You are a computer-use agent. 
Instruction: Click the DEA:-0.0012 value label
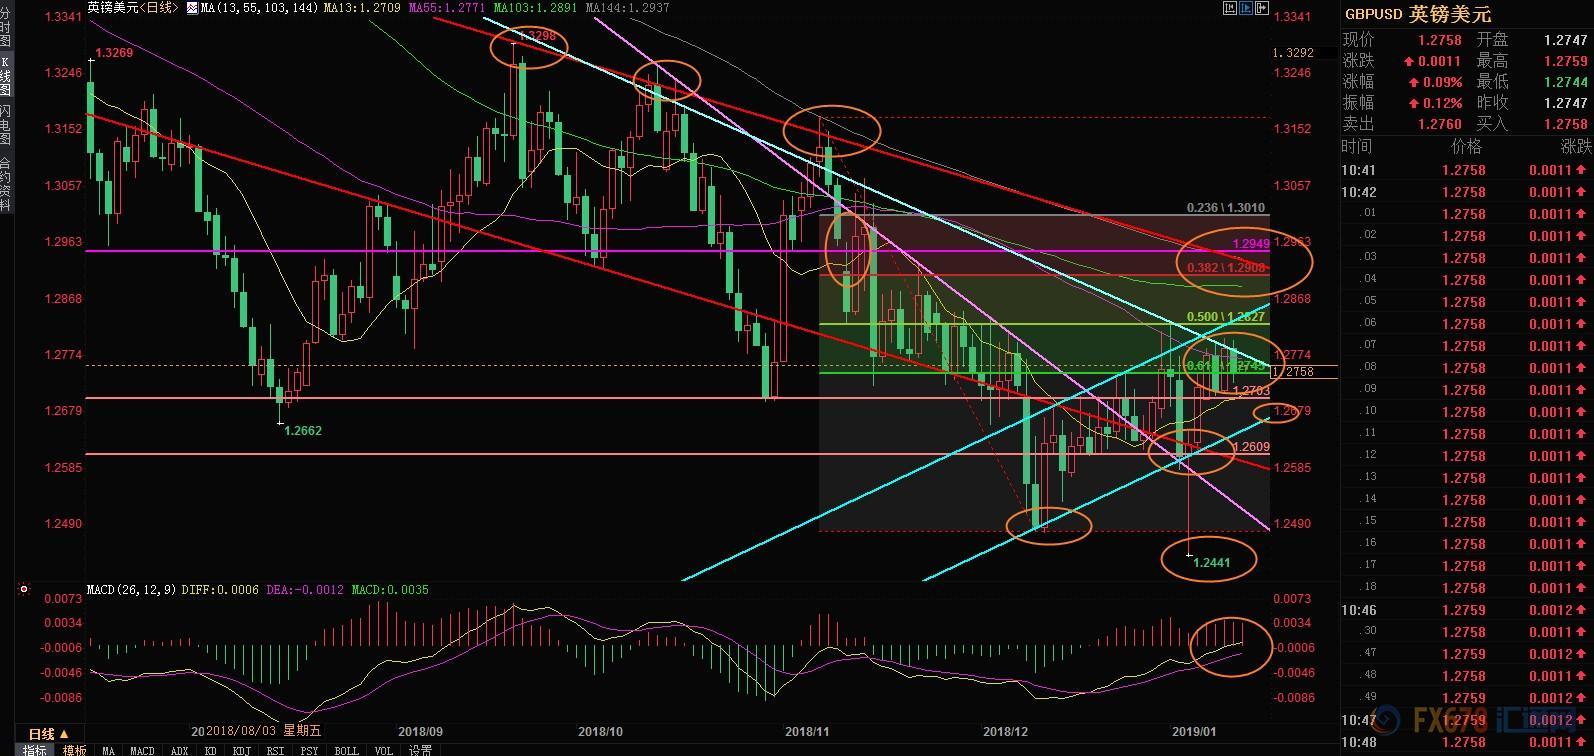coord(305,590)
